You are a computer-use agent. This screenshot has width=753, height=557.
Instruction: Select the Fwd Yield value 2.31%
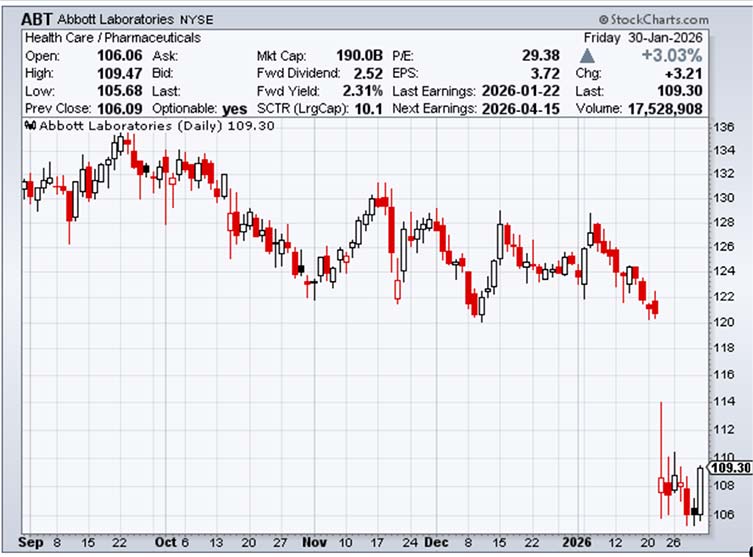coord(363,91)
